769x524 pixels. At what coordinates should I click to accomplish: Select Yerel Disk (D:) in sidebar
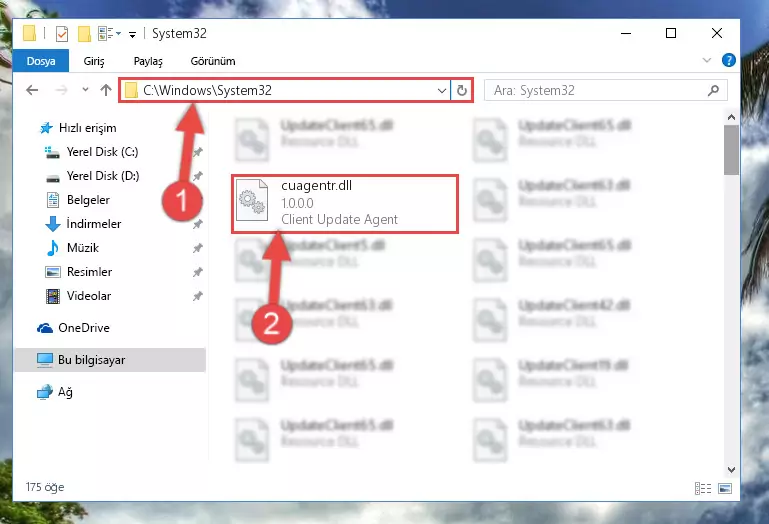tap(103, 176)
